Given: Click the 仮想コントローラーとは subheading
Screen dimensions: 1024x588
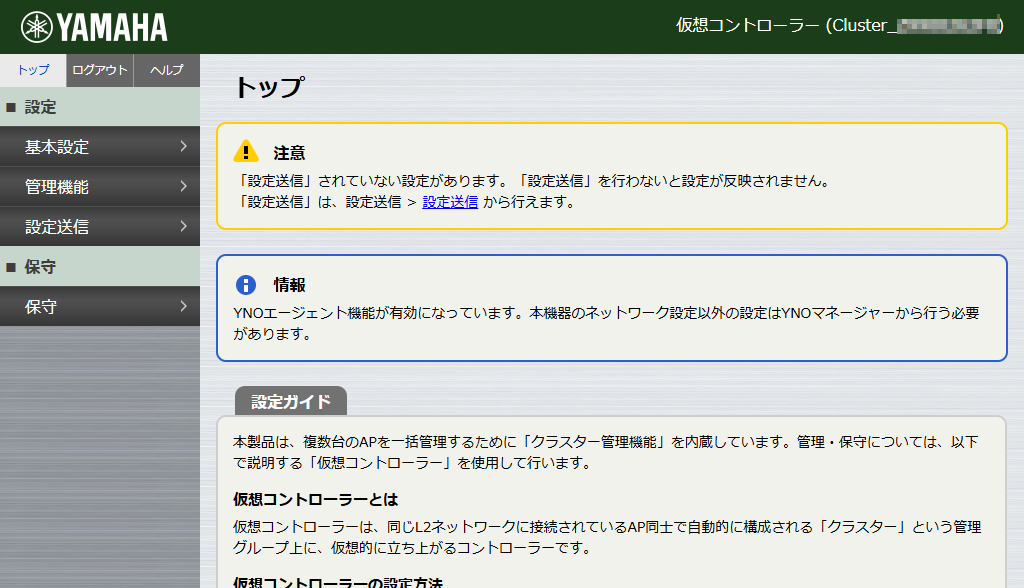Looking at the screenshot, I should pyautogui.click(x=315, y=500).
